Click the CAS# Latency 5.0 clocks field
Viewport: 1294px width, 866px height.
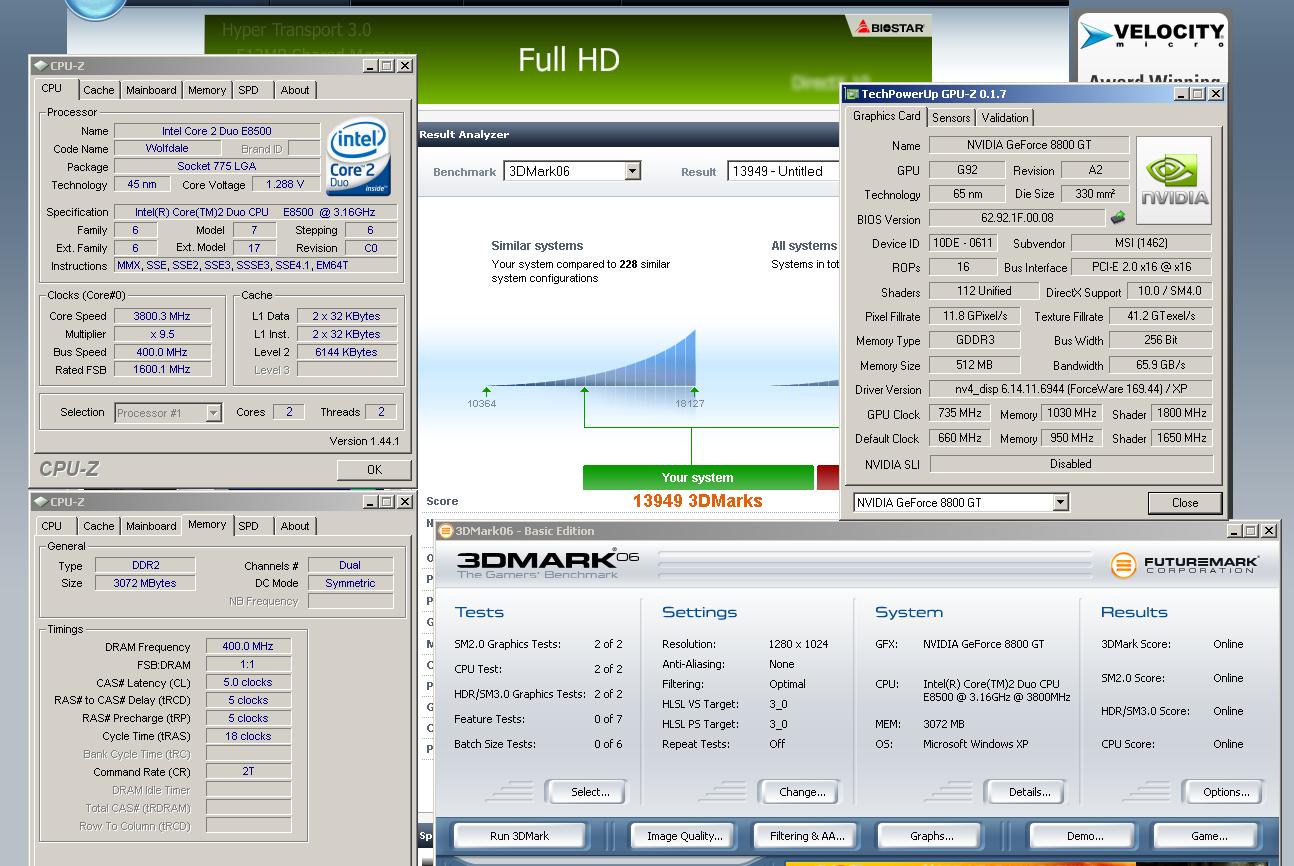[x=248, y=682]
